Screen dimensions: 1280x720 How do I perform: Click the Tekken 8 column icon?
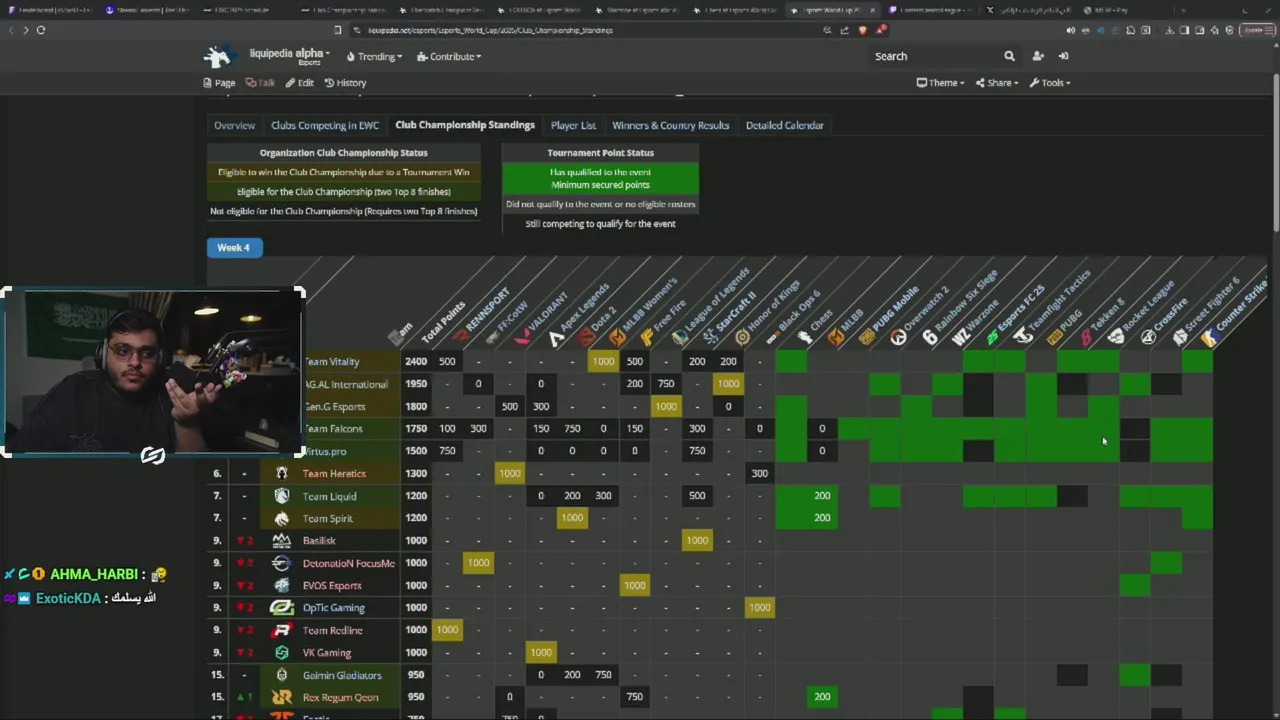coord(1086,338)
